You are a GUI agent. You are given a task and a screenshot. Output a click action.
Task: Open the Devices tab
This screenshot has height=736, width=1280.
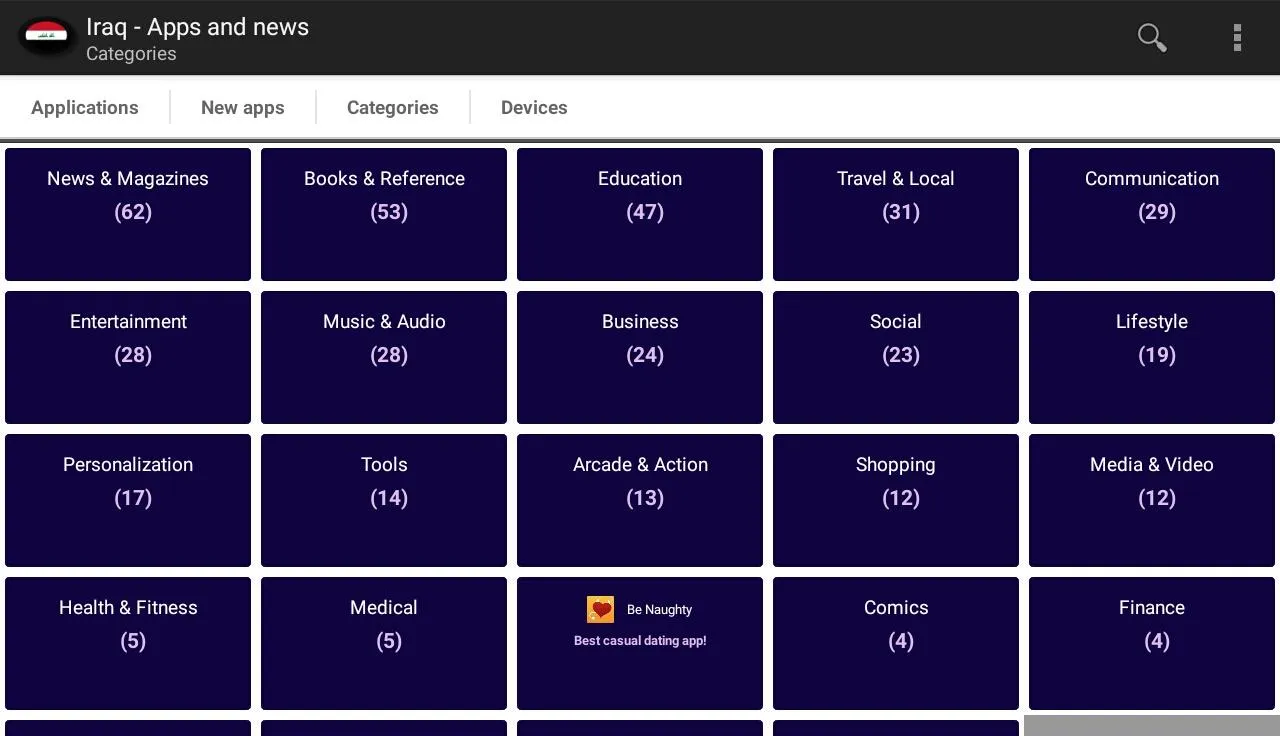[534, 107]
